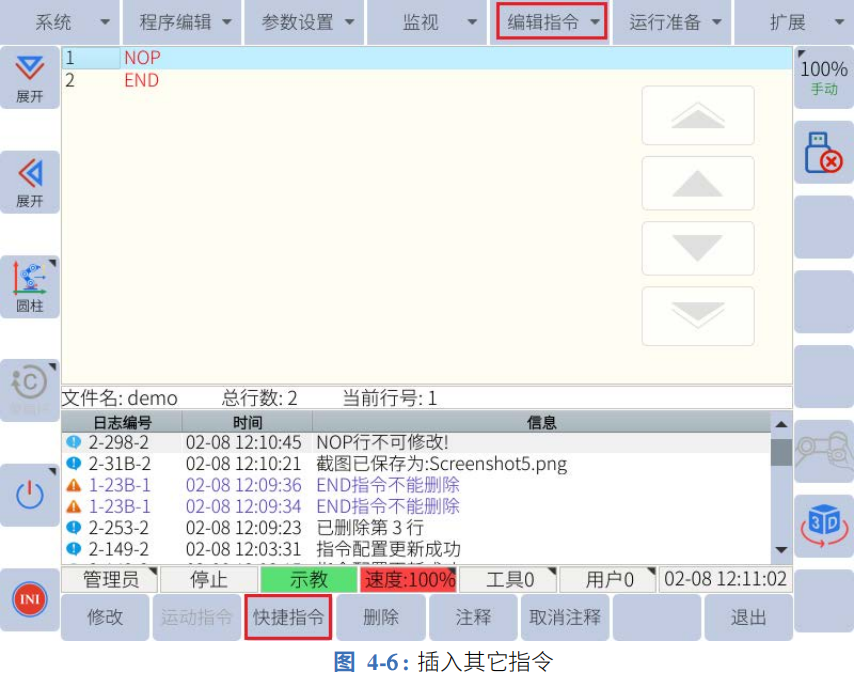Image resolution: width=861 pixels, height=675 pixels.
Task: Click the 快捷指令 button
Action: click(288, 617)
